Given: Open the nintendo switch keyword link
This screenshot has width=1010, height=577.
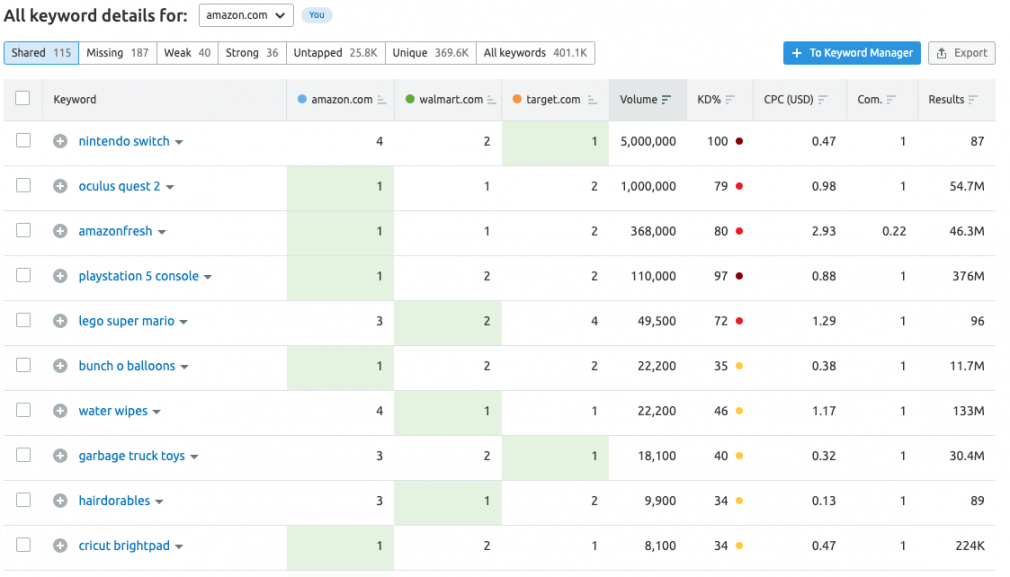Looking at the screenshot, I should (x=124, y=141).
